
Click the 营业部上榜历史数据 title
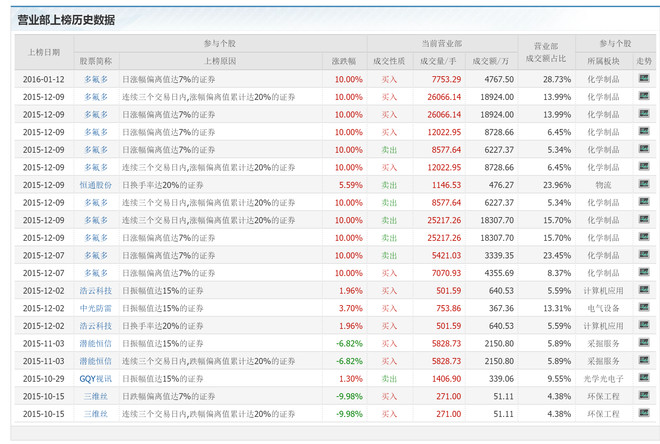[66, 20]
